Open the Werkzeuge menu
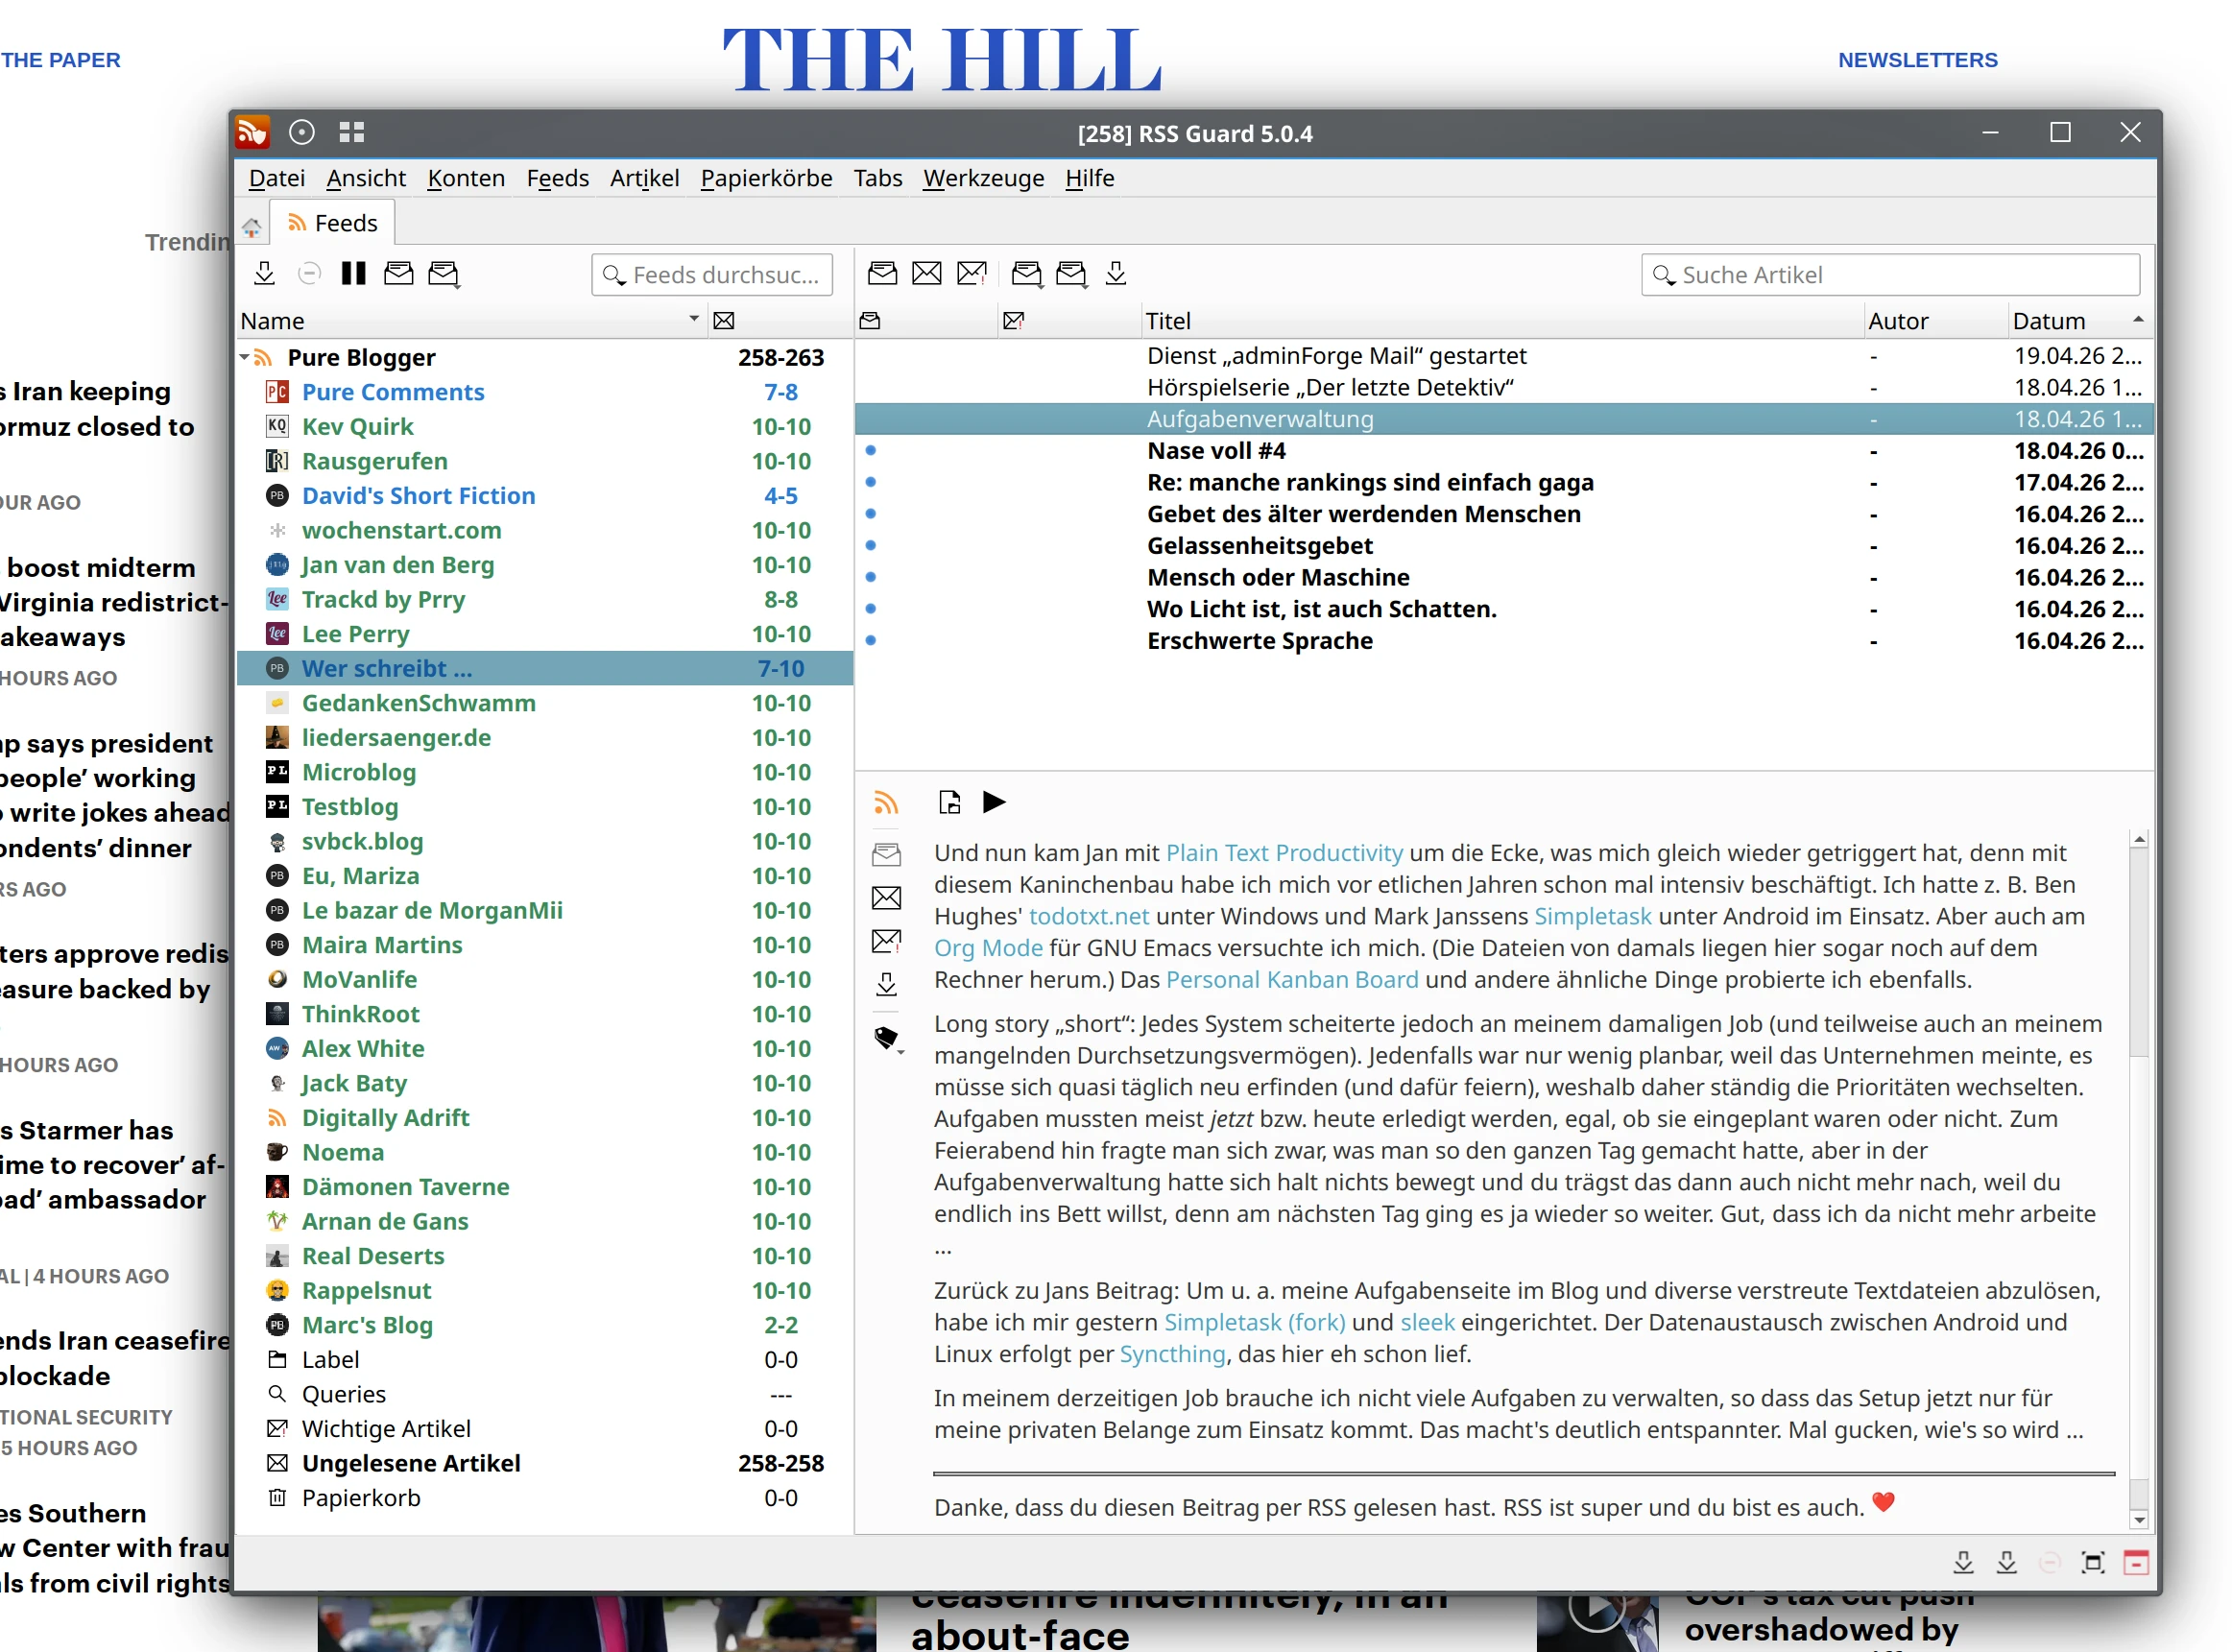The image size is (2232, 1652). [x=983, y=178]
